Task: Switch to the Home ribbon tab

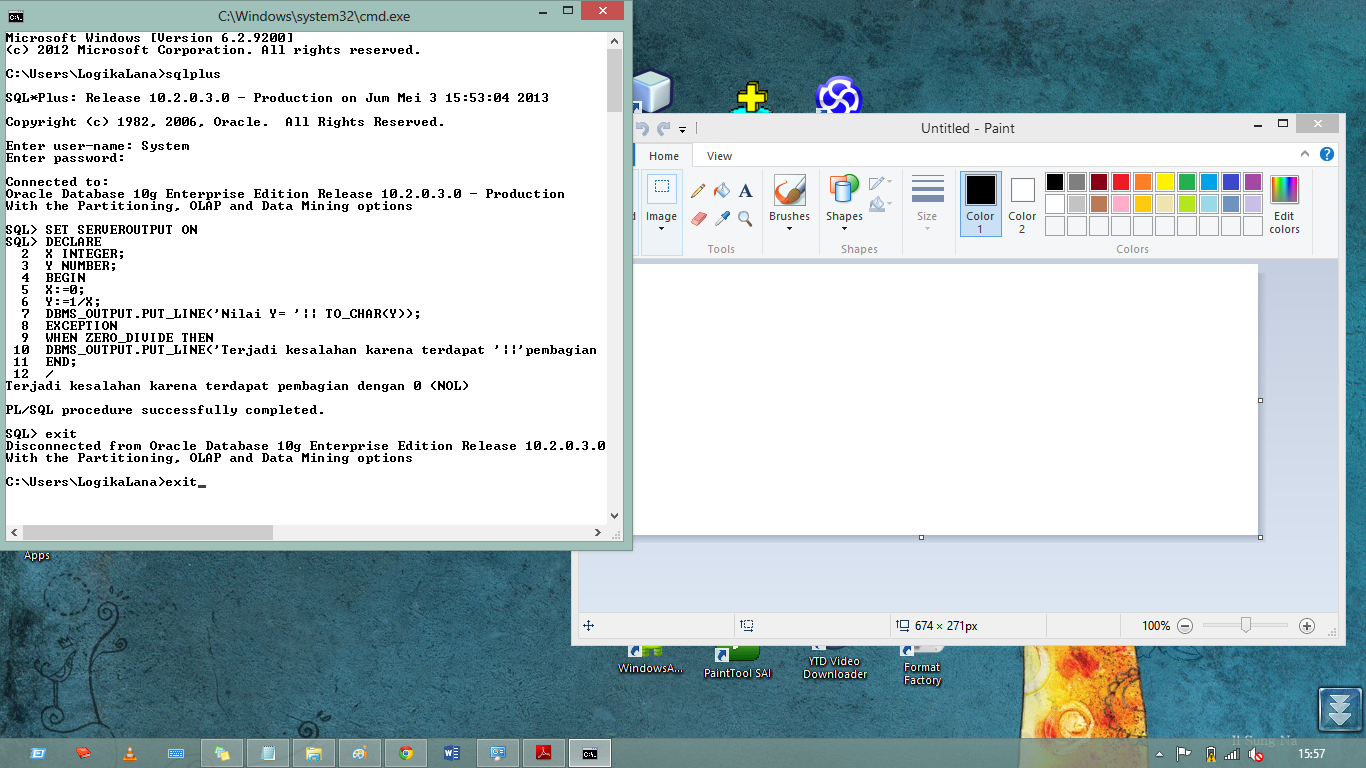Action: pyautogui.click(x=664, y=156)
